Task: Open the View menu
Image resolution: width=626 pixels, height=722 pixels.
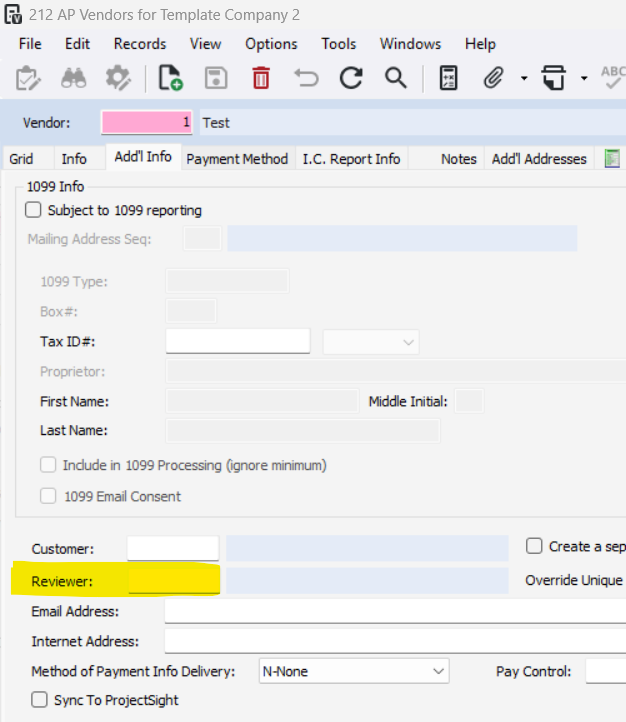Action: tap(205, 44)
